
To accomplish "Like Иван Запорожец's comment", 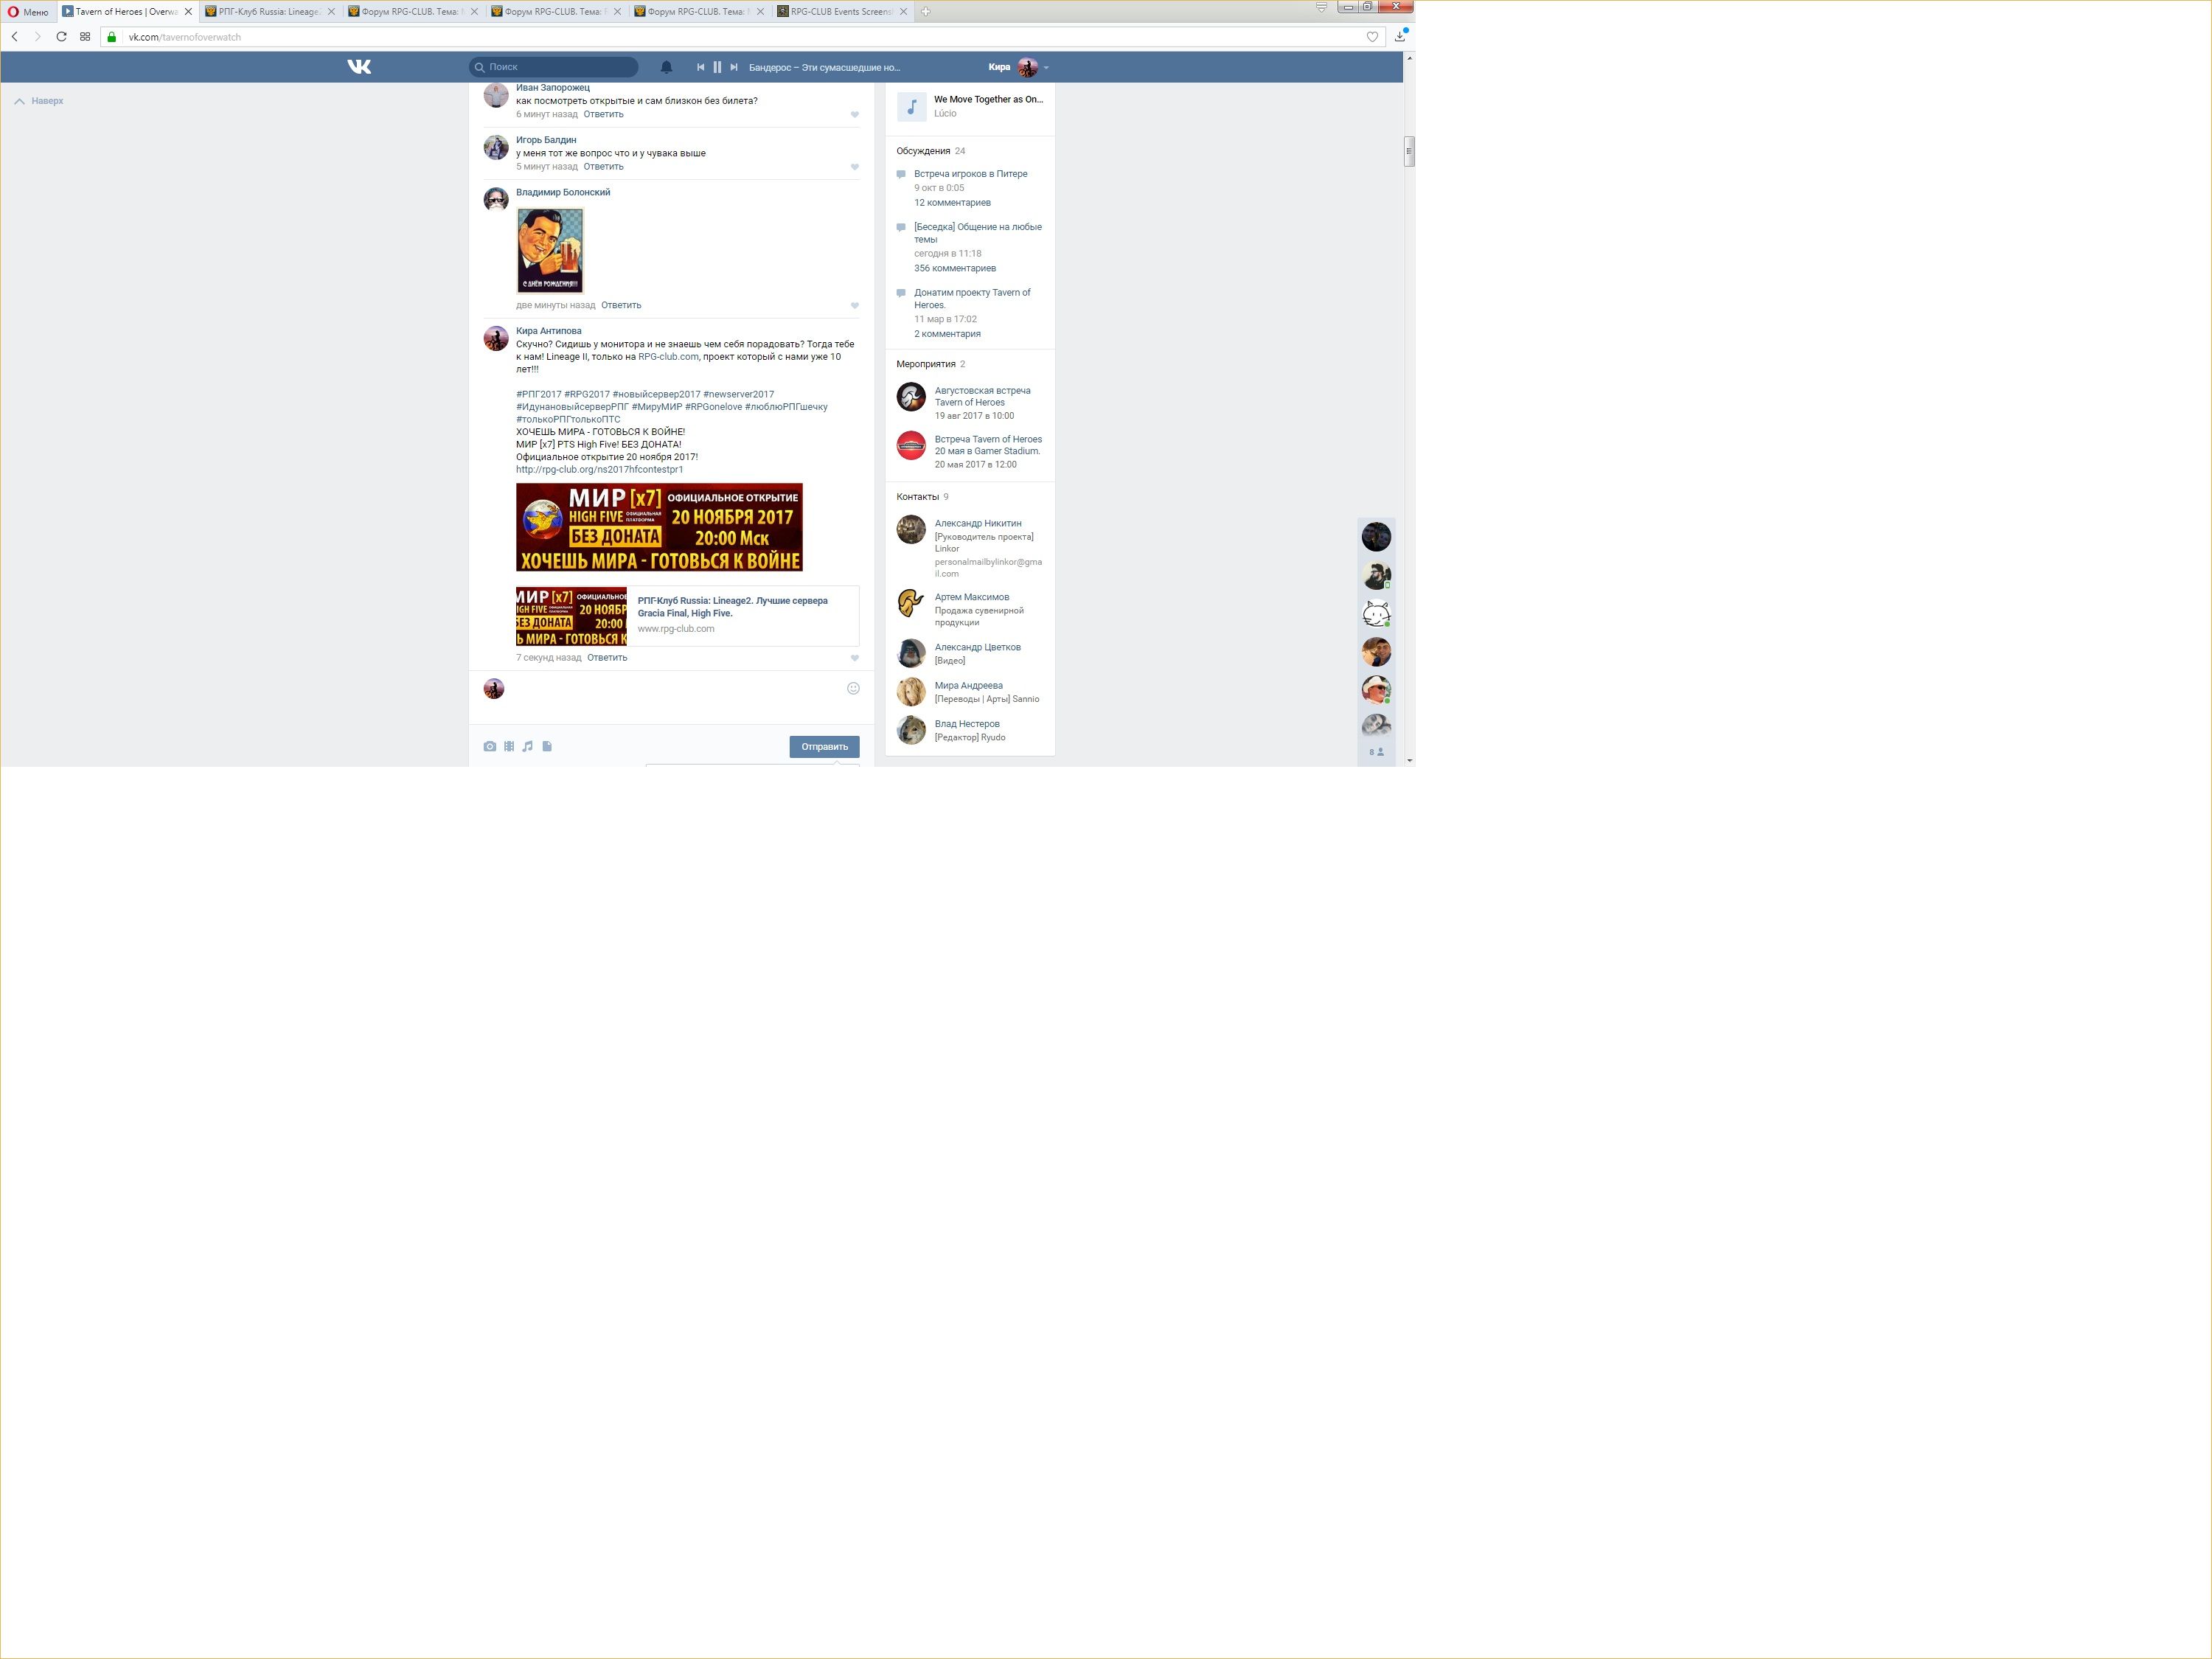I will [x=854, y=115].
